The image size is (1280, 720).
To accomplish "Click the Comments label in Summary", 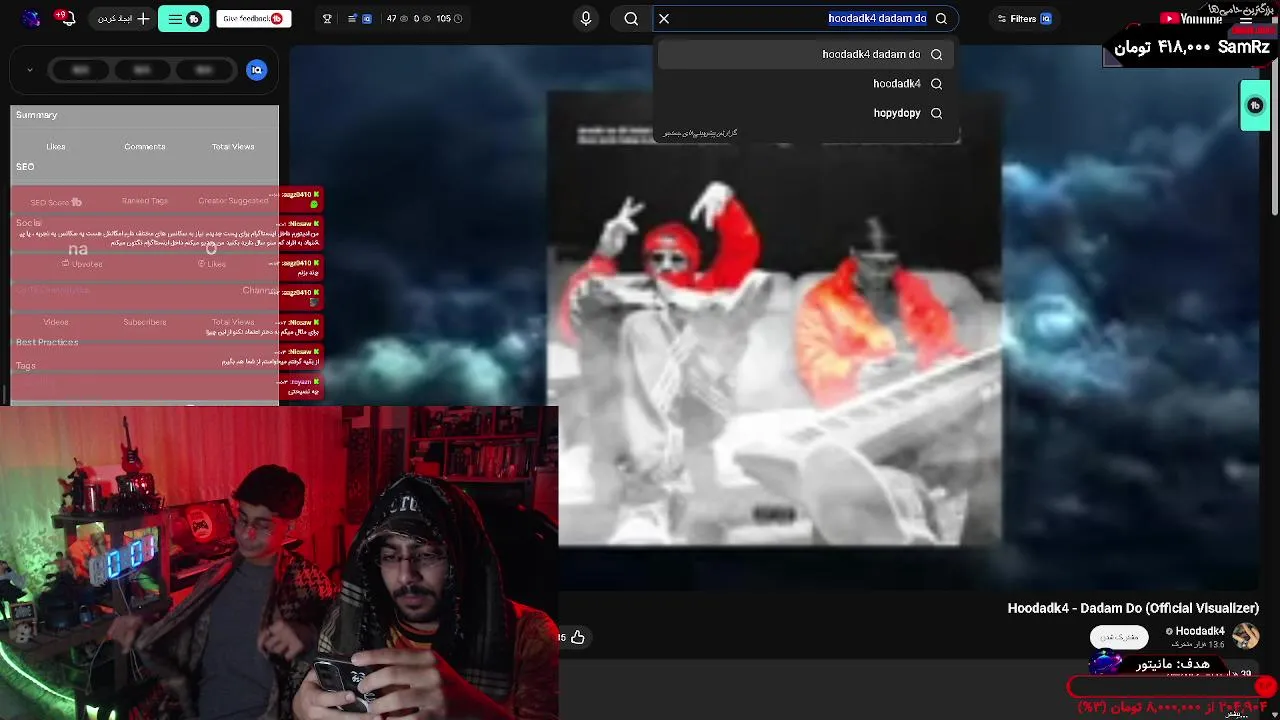I will tap(145, 146).
